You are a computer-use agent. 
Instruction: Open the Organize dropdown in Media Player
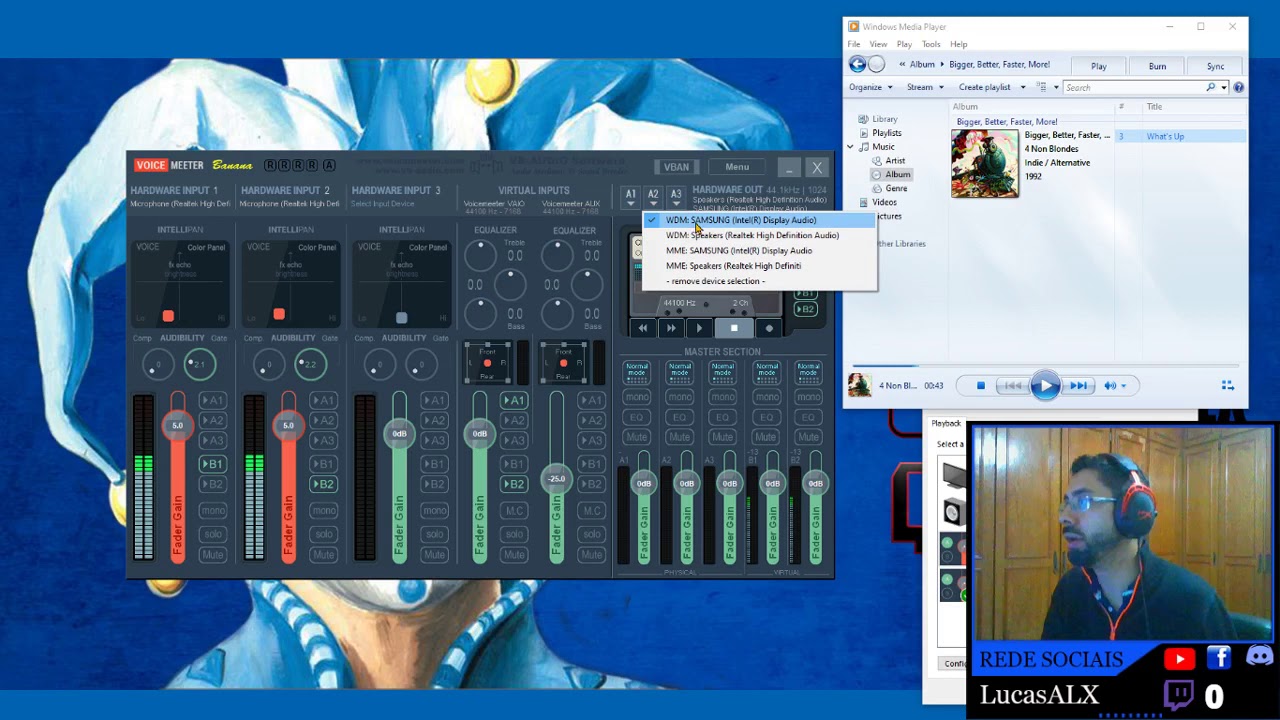coord(870,87)
